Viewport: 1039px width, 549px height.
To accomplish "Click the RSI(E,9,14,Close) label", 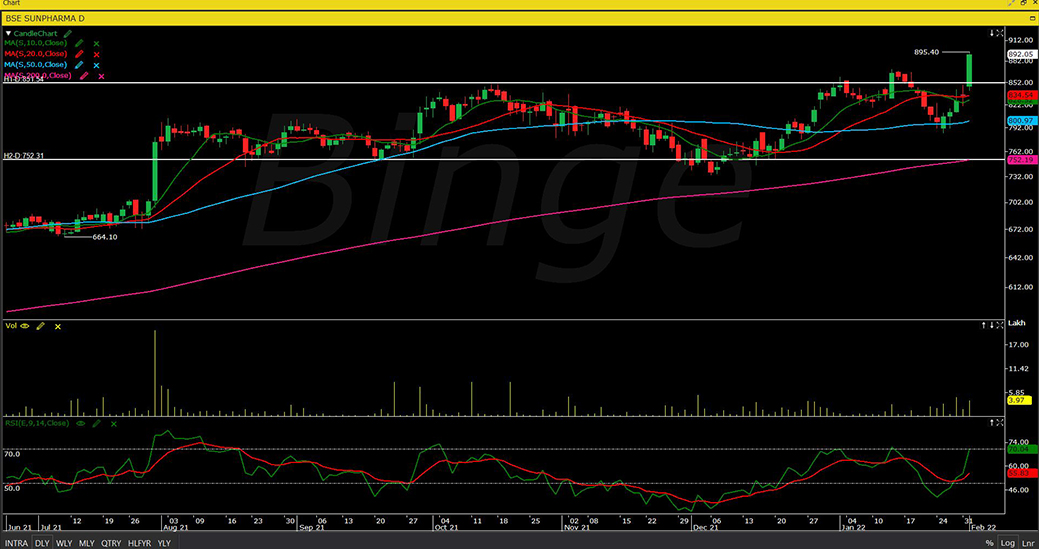I will [x=37, y=423].
